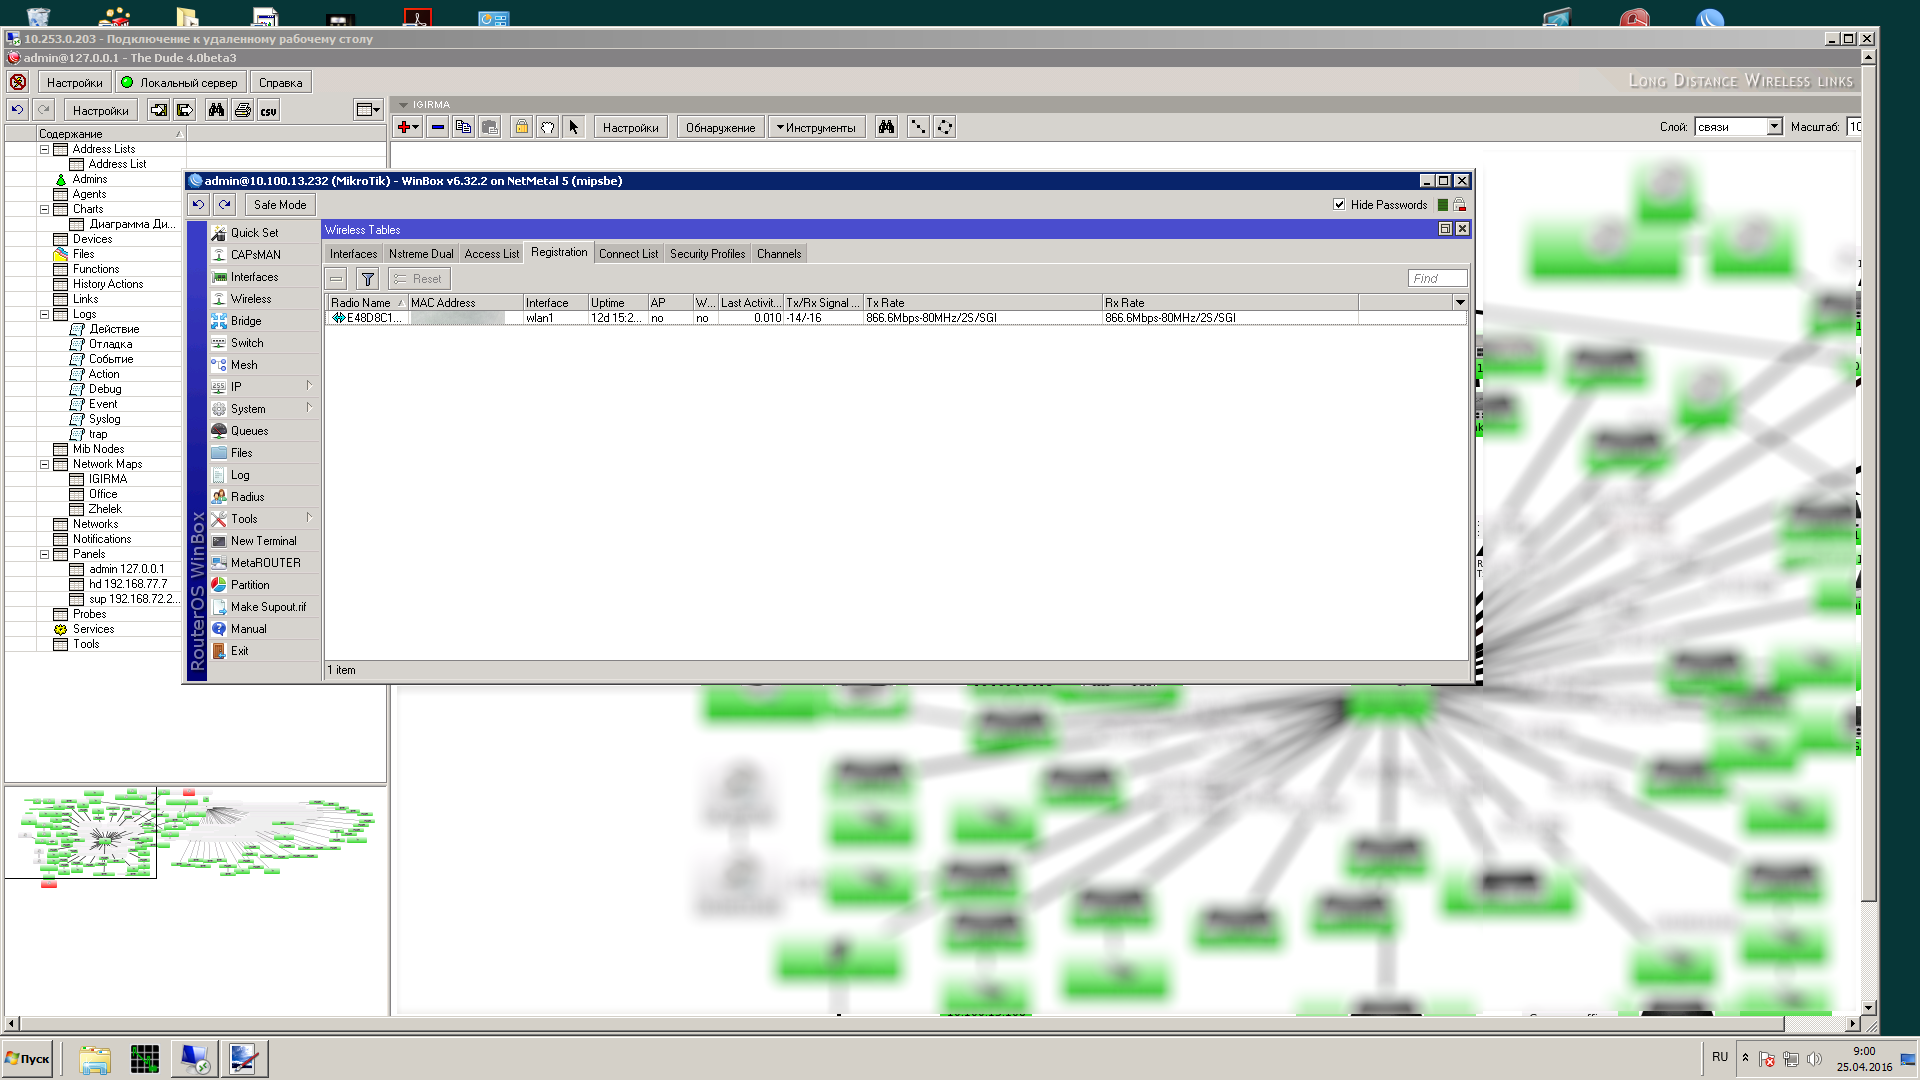Collapse the Network Maps tree node
The image size is (1920, 1080).
44,464
